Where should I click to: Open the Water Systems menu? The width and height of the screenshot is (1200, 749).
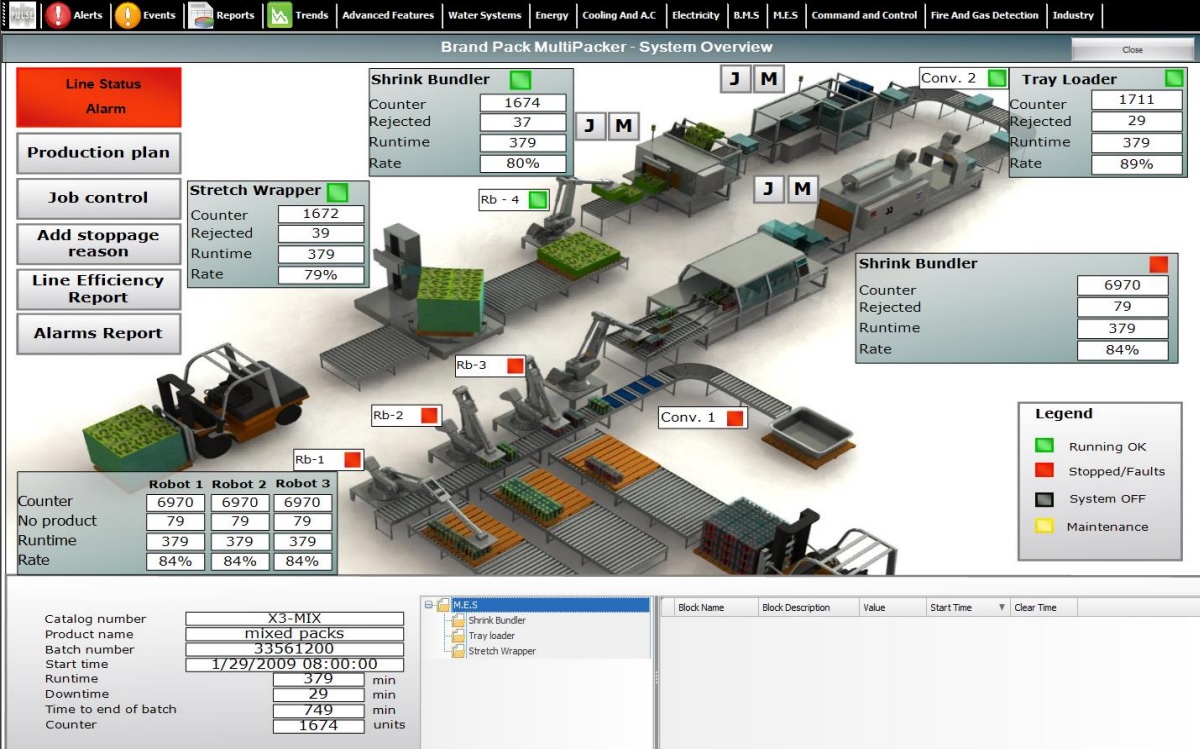click(484, 15)
